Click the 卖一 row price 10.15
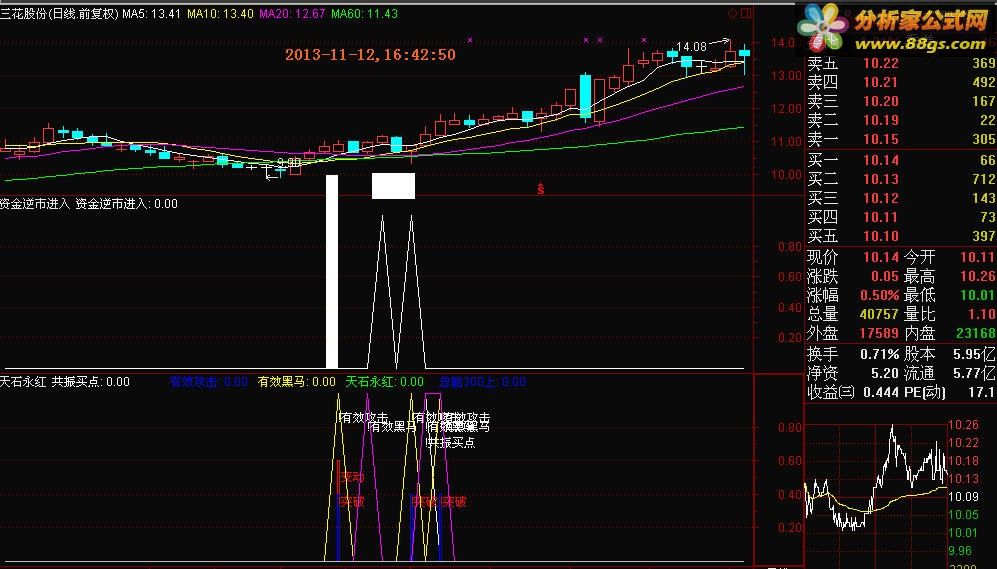The height and width of the screenshot is (569, 997). (881, 139)
